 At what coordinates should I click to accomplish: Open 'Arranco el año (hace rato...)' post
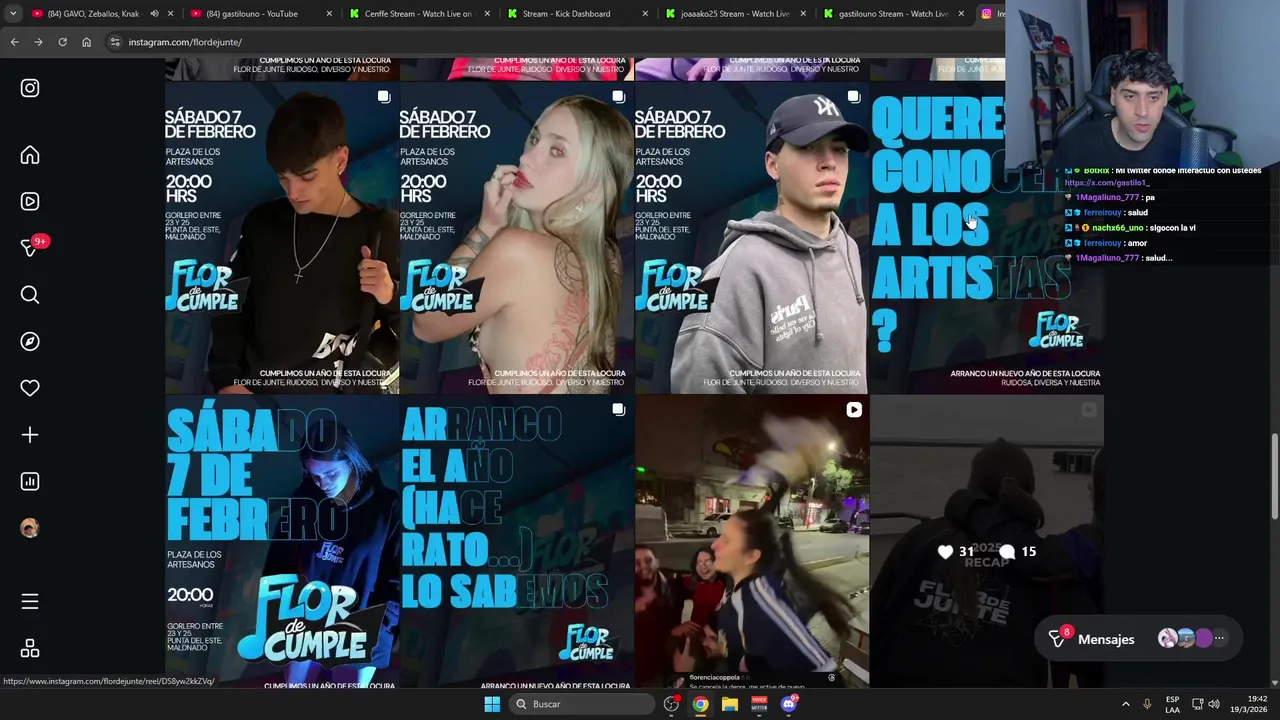click(x=516, y=542)
